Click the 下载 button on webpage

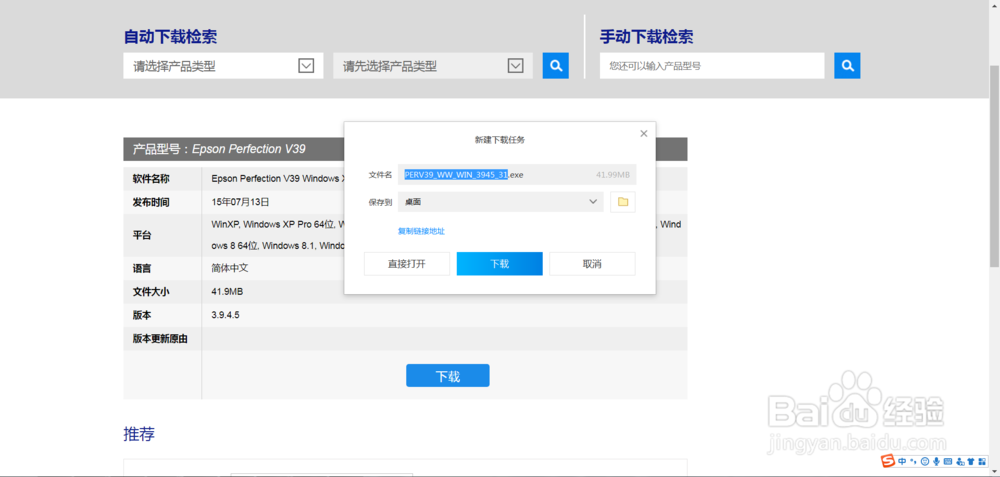click(x=448, y=376)
